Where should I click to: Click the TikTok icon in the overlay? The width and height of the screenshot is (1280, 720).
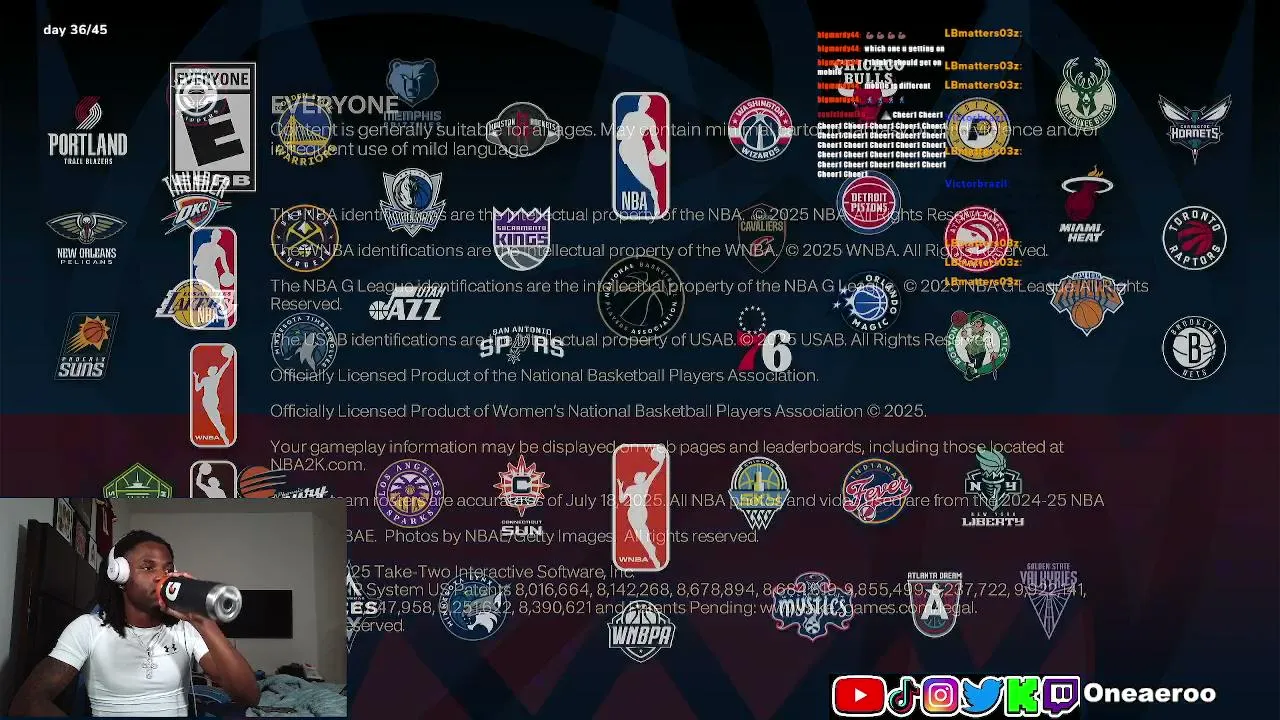pos(902,695)
